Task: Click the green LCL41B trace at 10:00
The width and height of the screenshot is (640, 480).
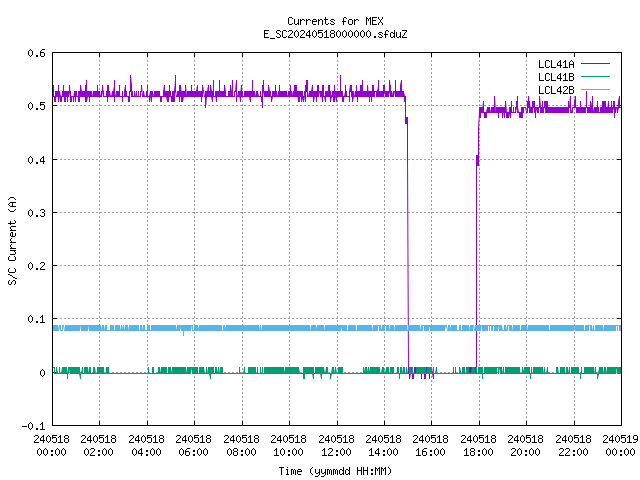Action: pyautogui.click(x=289, y=370)
